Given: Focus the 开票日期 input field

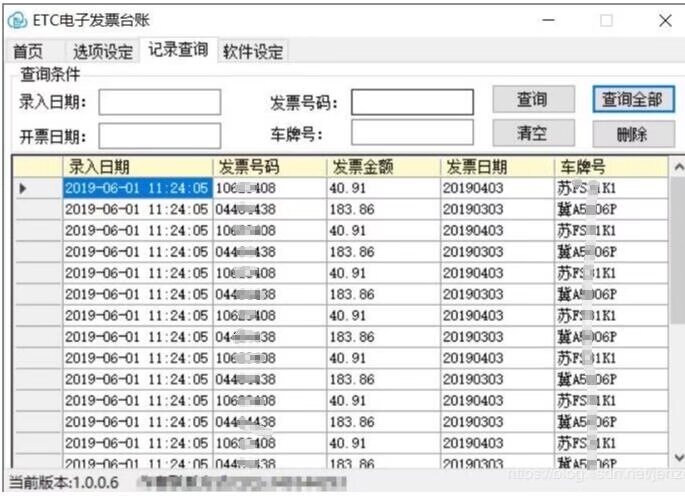Looking at the screenshot, I should (159, 136).
